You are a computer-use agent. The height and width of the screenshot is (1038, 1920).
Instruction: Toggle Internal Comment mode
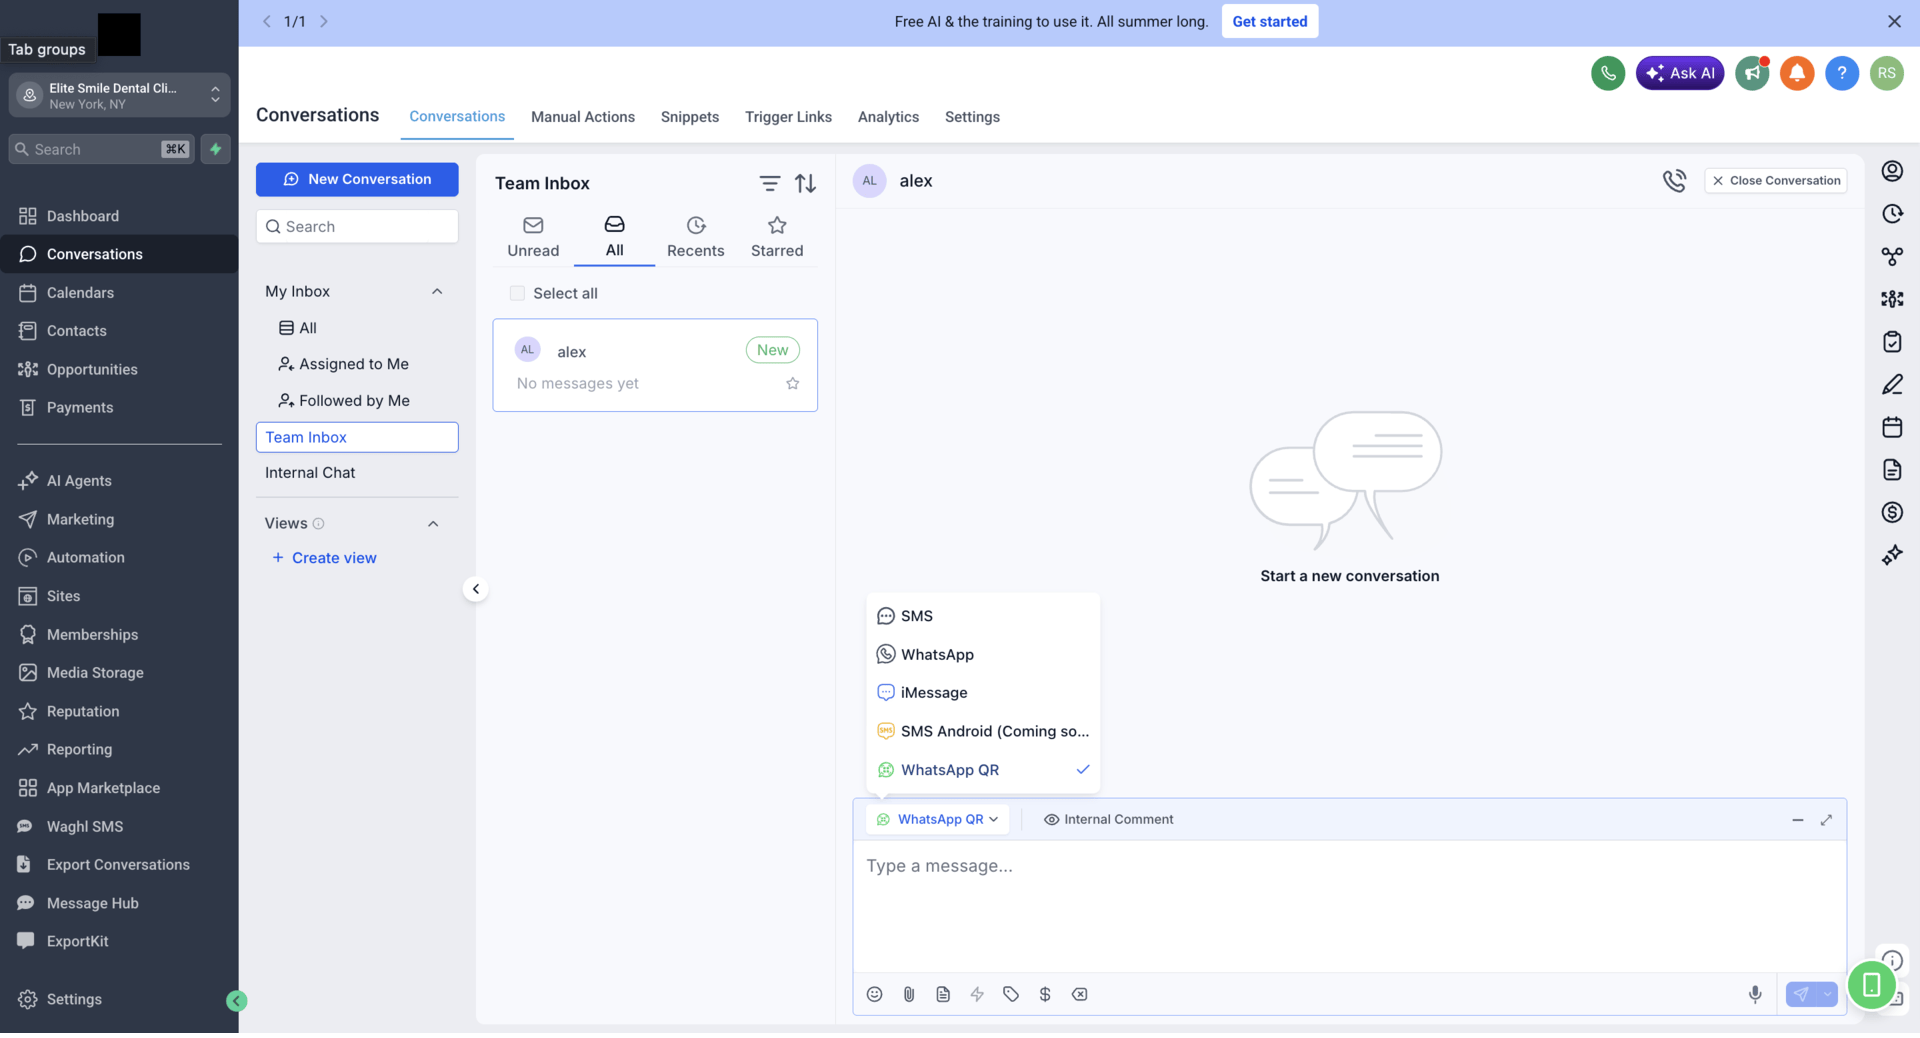point(1108,819)
